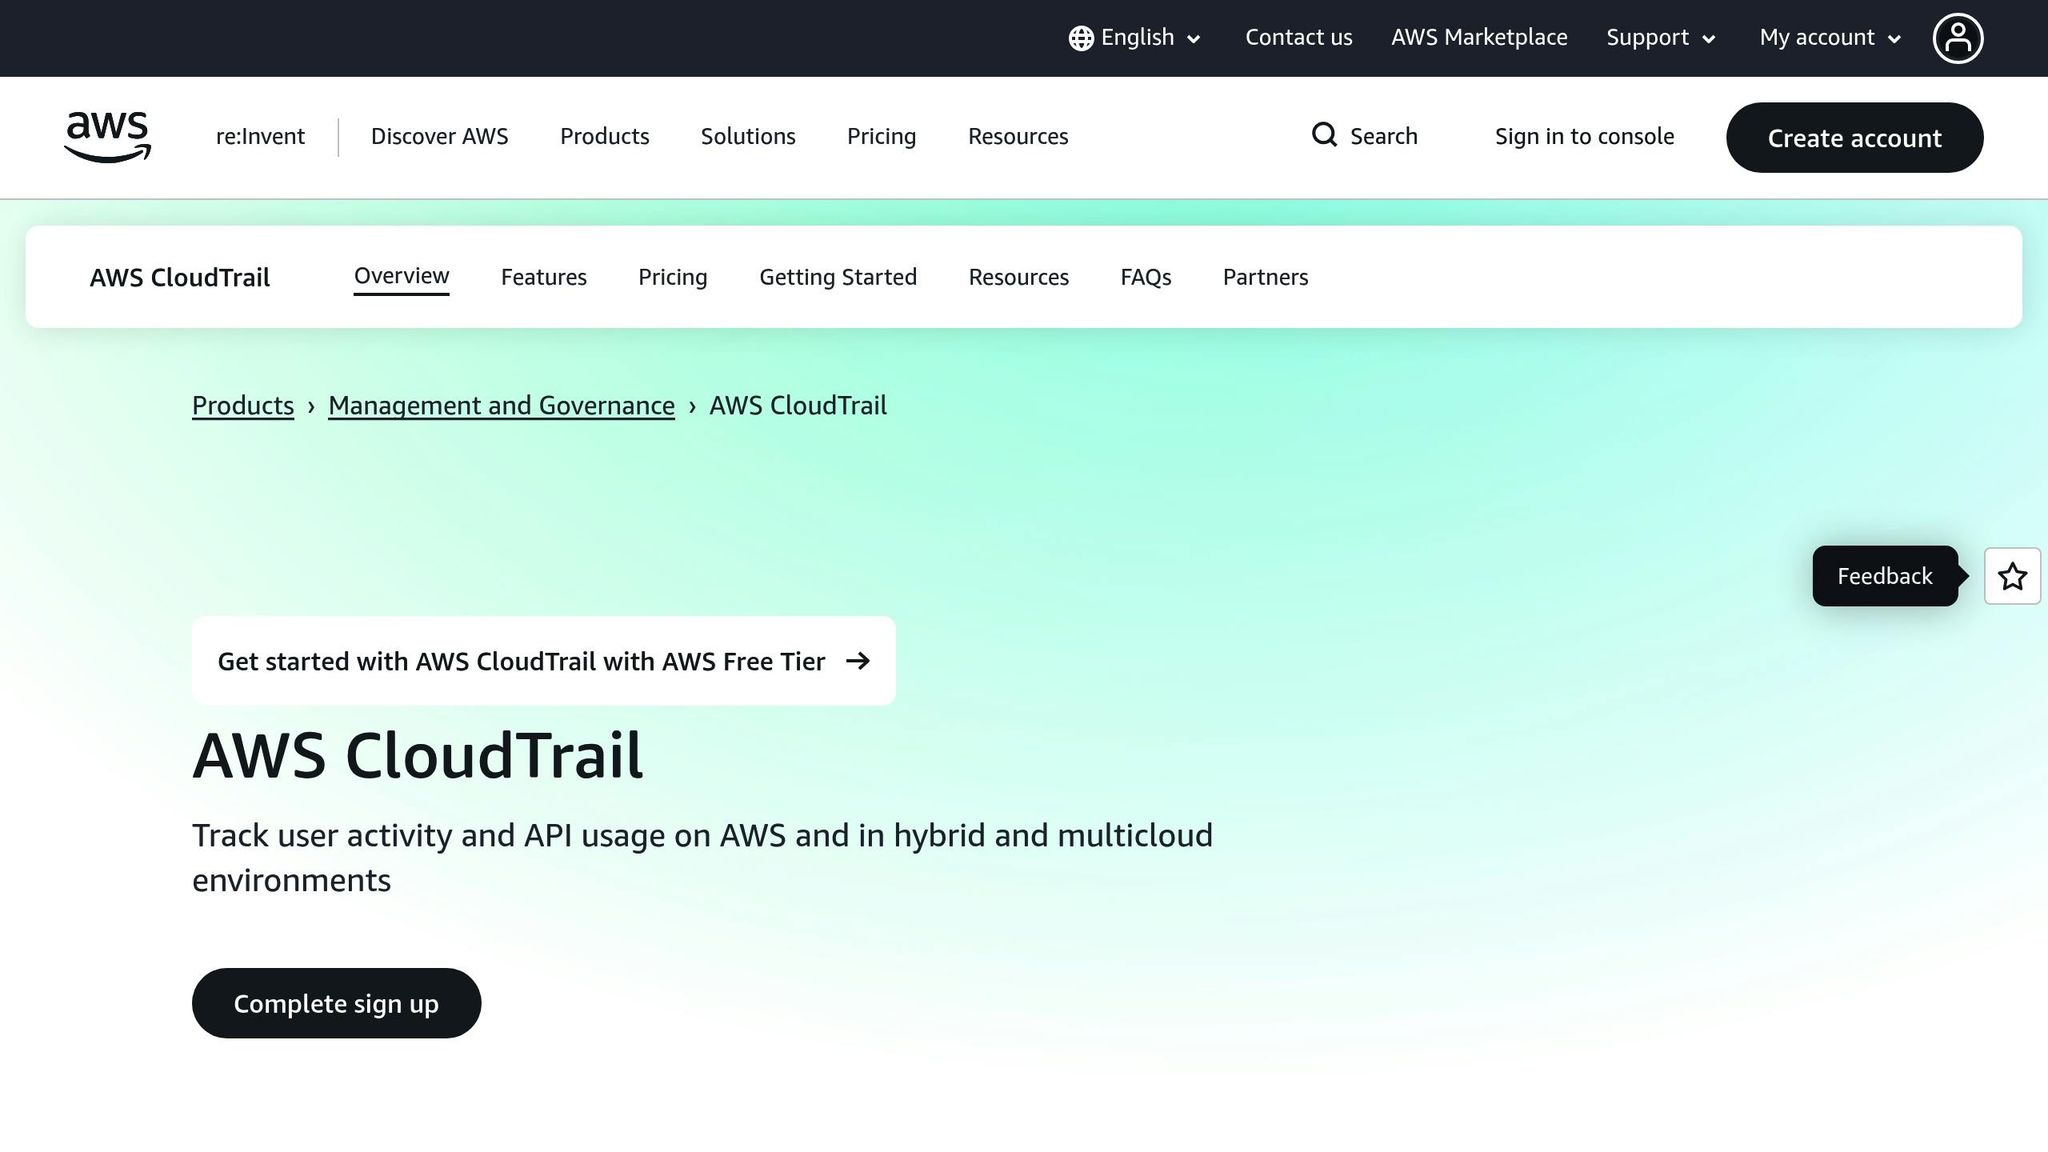This screenshot has width=2048, height=1152.
Task: Click the Create account button
Action: [x=1854, y=138]
